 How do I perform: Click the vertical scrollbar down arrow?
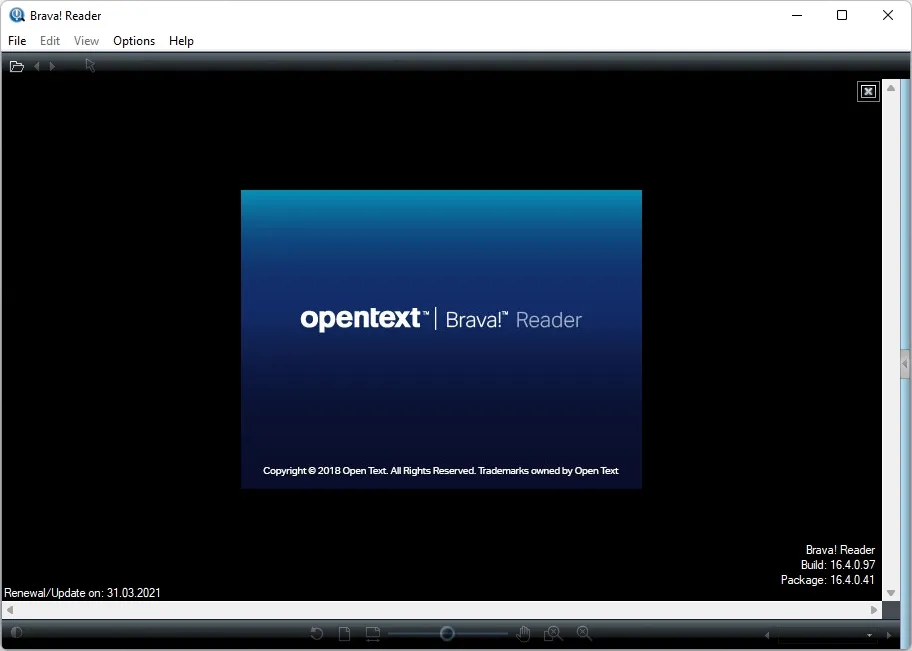click(890, 593)
